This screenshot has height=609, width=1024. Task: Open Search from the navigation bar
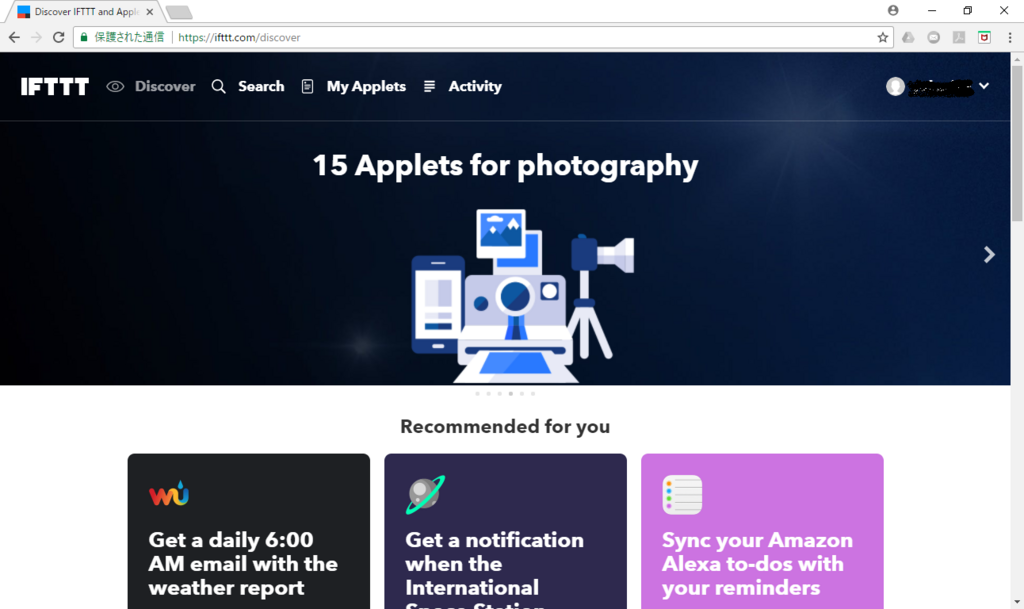[x=261, y=86]
